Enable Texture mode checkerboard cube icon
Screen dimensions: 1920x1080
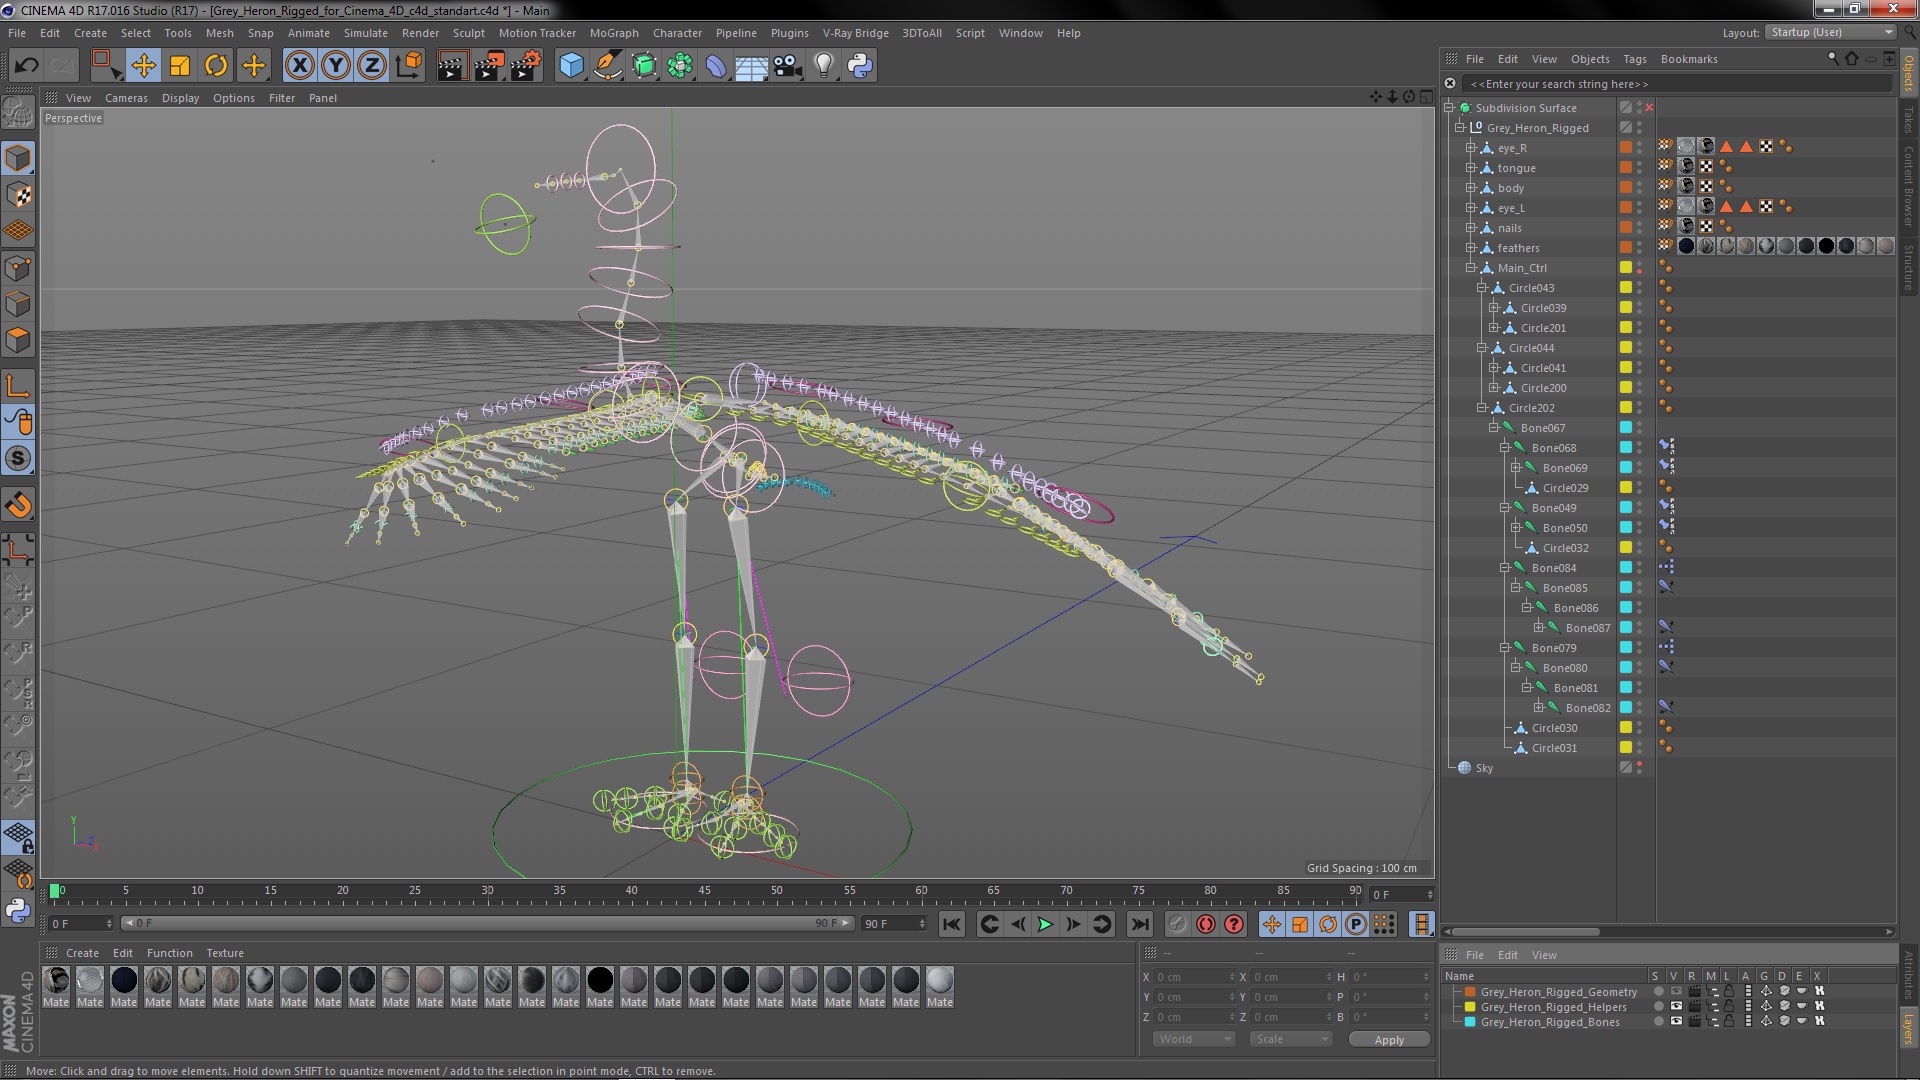tap(18, 195)
